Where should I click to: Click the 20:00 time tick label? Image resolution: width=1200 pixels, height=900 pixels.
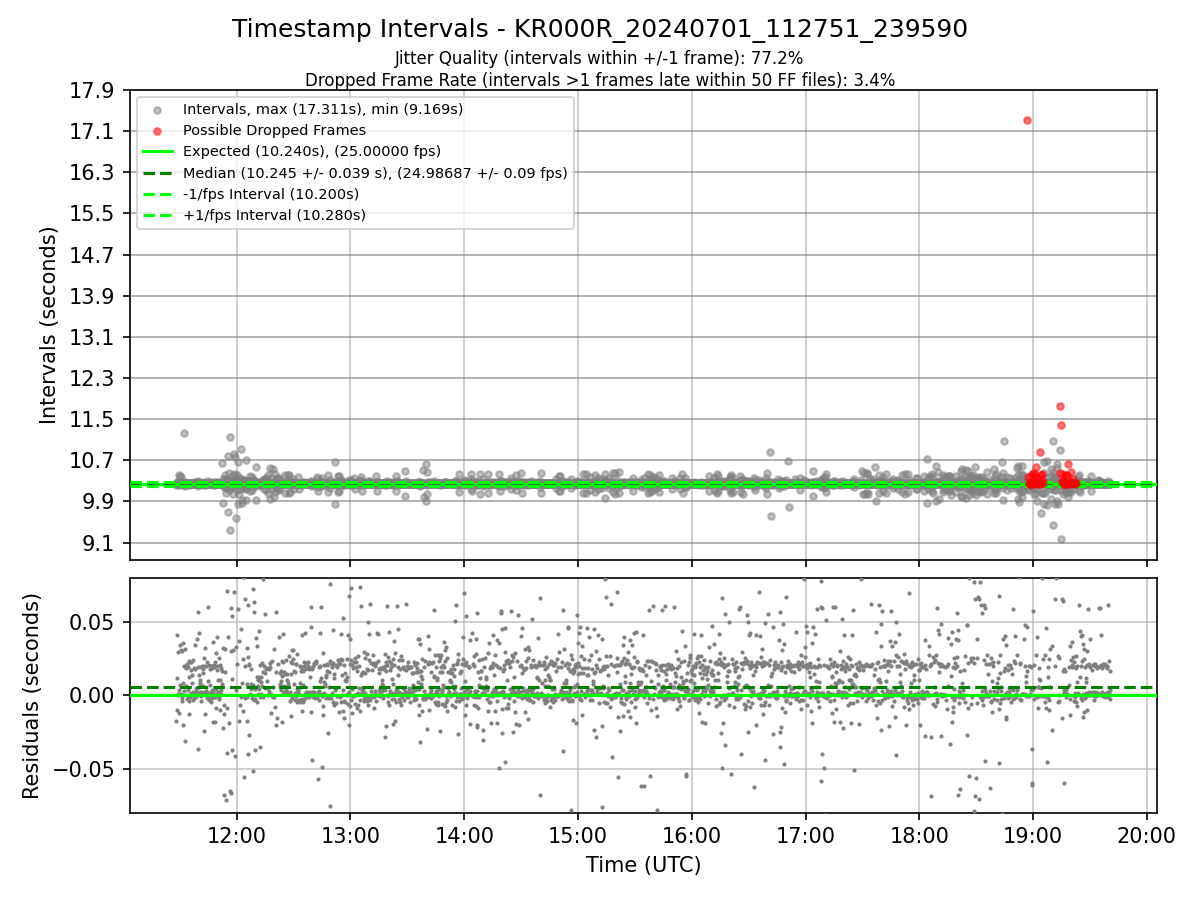pyautogui.click(x=1146, y=834)
